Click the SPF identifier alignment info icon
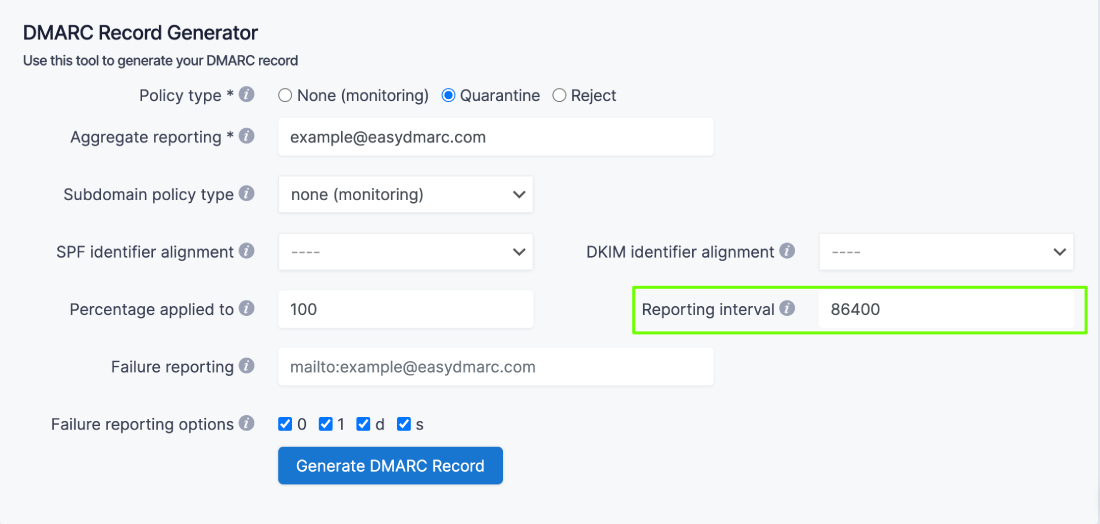Image resolution: width=1100 pixels, height=524 pixels. click(246, 251)
